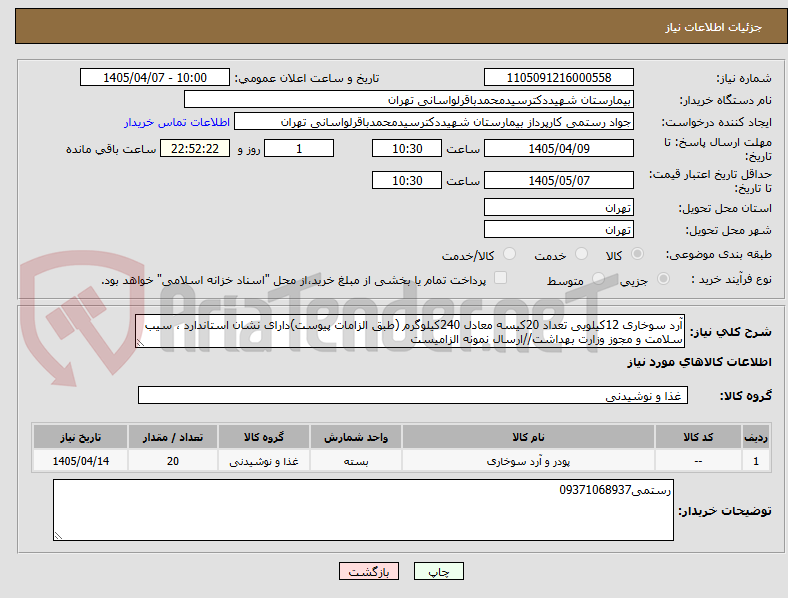Click the resize handle of description textarea
Image resolution: width=788 pixels, height=598 pixels.
[x=140, y=343]
